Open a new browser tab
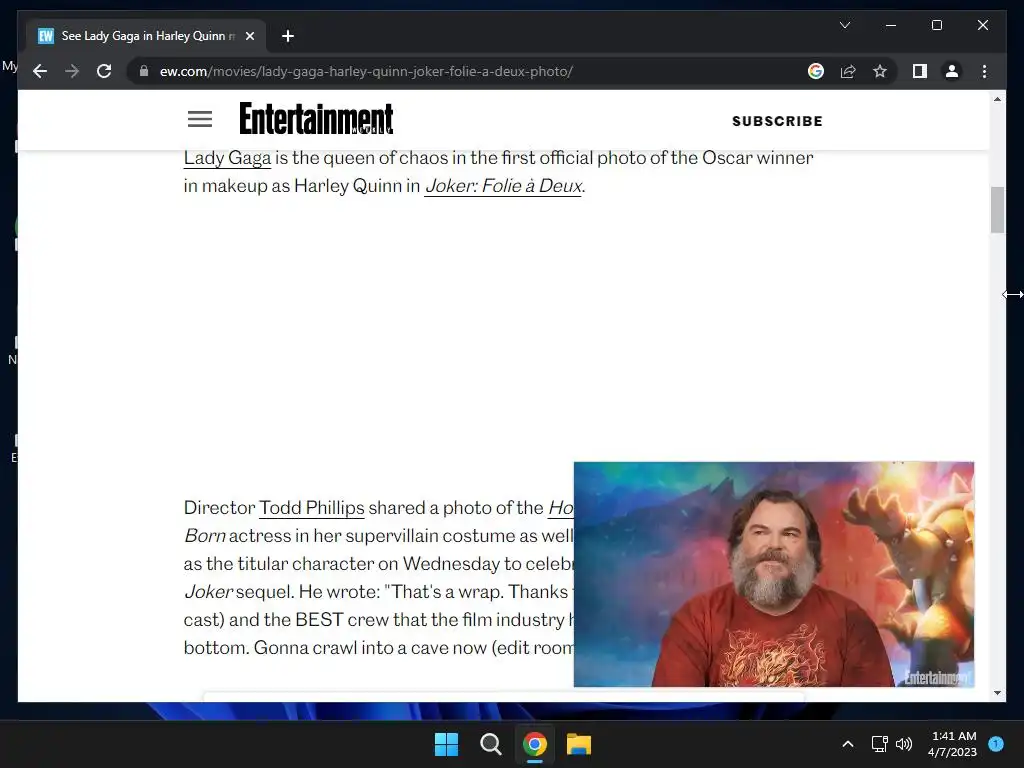Viewport: 1024px width, 768px height. [287, 36]
